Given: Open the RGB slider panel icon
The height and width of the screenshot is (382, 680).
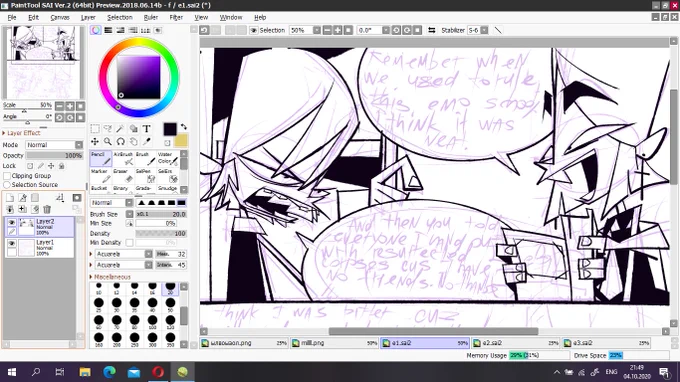Looking at the screenshot, I should coord(108,30).
